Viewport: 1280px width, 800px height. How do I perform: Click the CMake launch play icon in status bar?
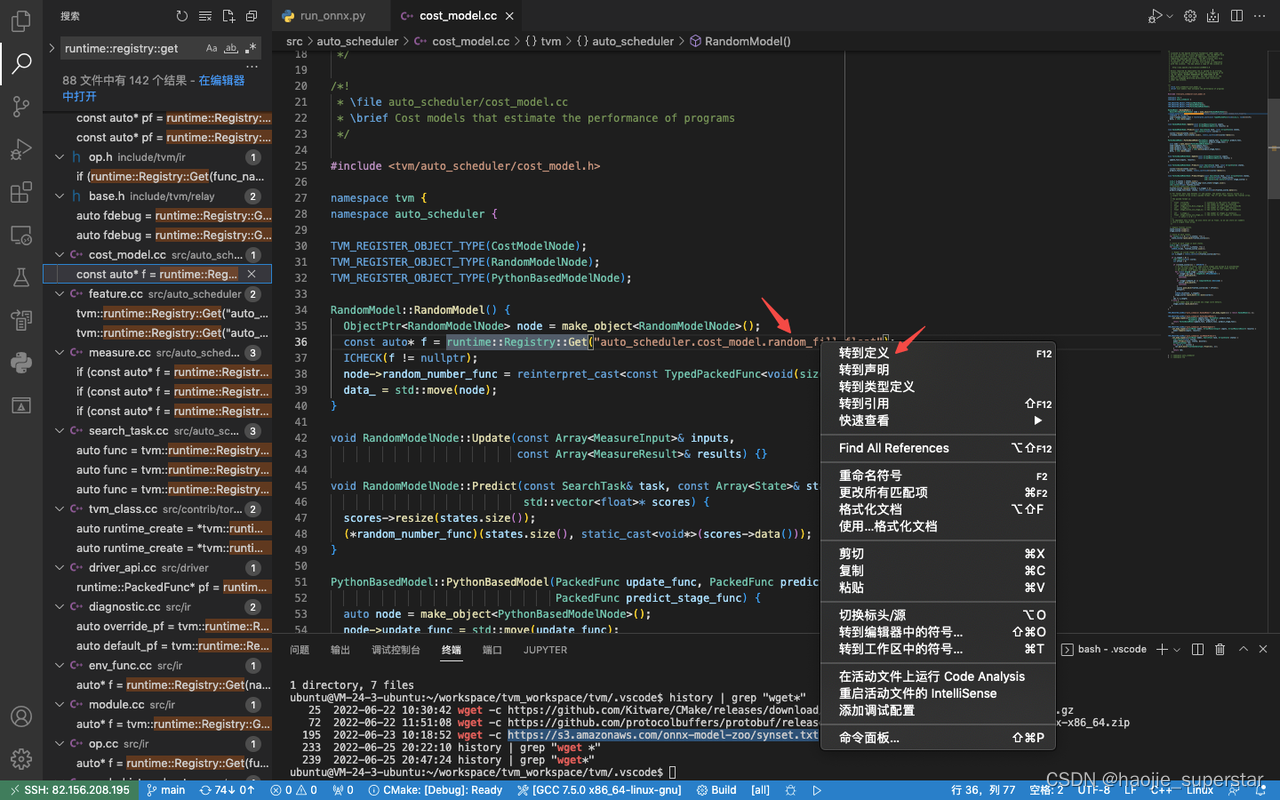[x=817, y=790]
